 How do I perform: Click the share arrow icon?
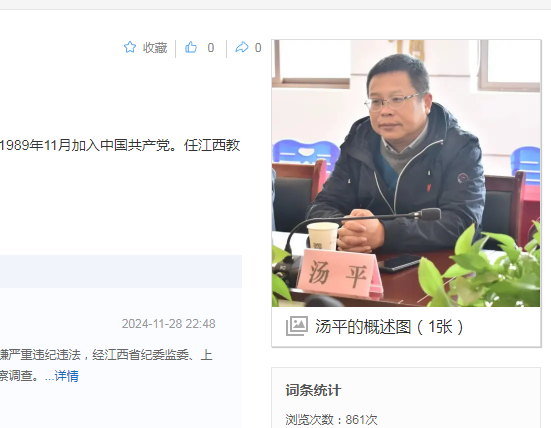242,47
